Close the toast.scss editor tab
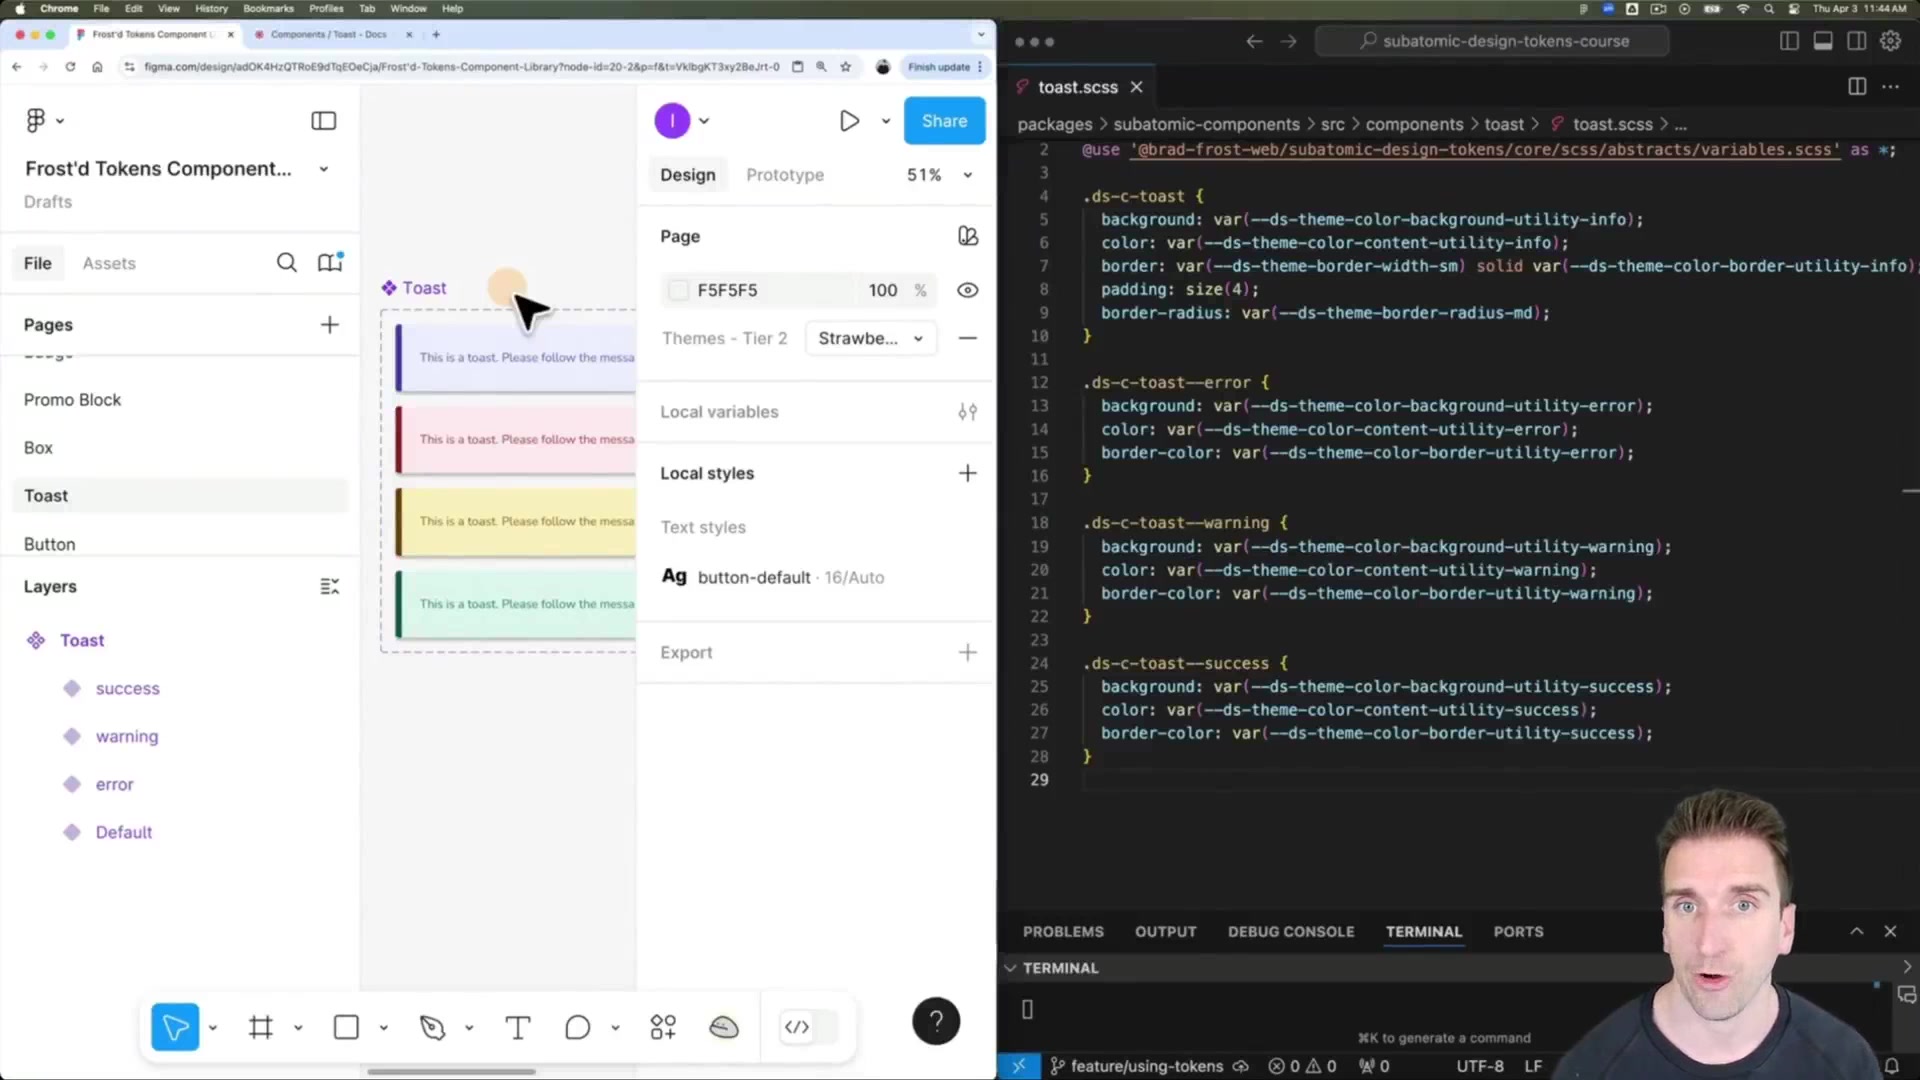The width and height of the screenshot is (1920, 1080). [x=1136, y=87]
